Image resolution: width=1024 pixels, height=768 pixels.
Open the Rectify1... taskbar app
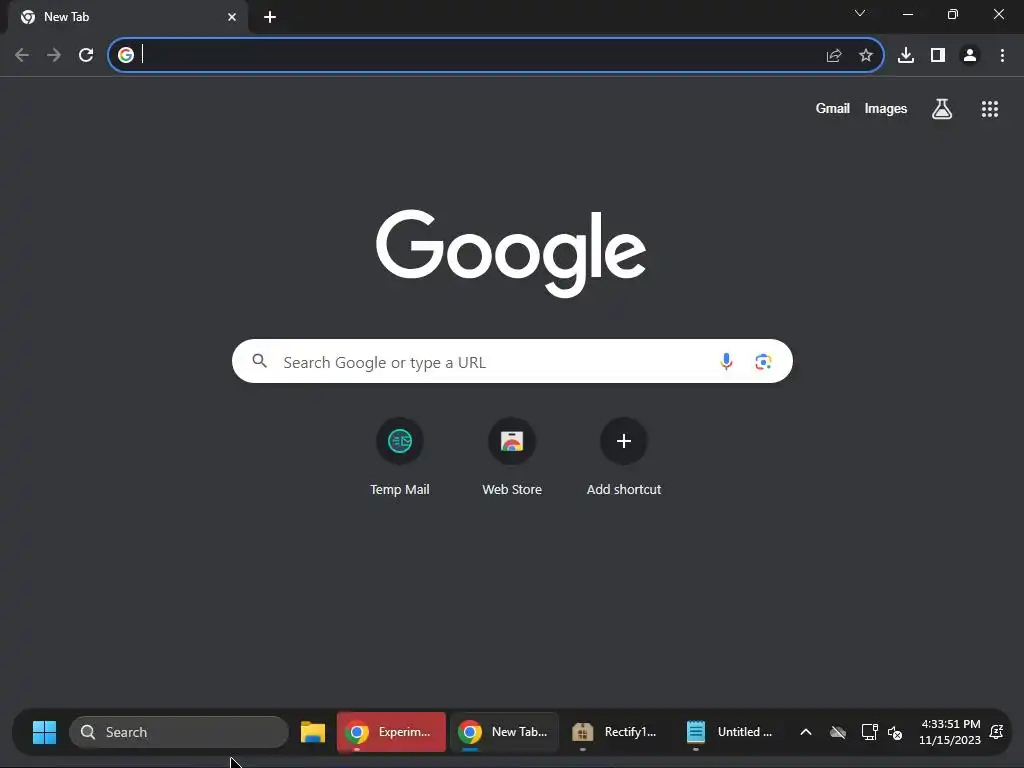tap(615, 732)
